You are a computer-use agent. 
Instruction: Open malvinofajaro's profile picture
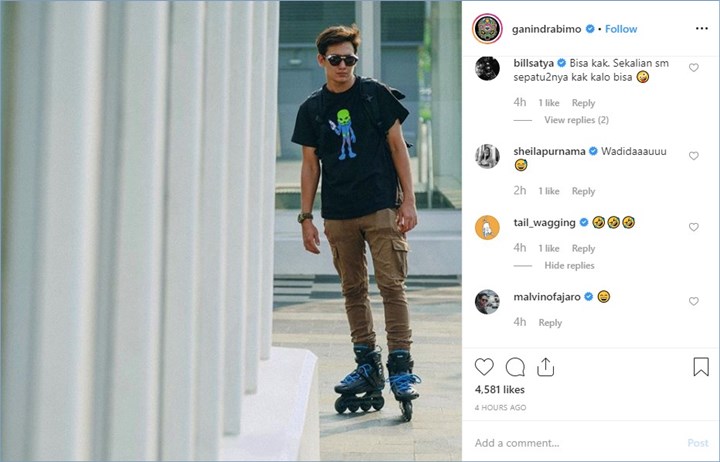click(487, 301)
